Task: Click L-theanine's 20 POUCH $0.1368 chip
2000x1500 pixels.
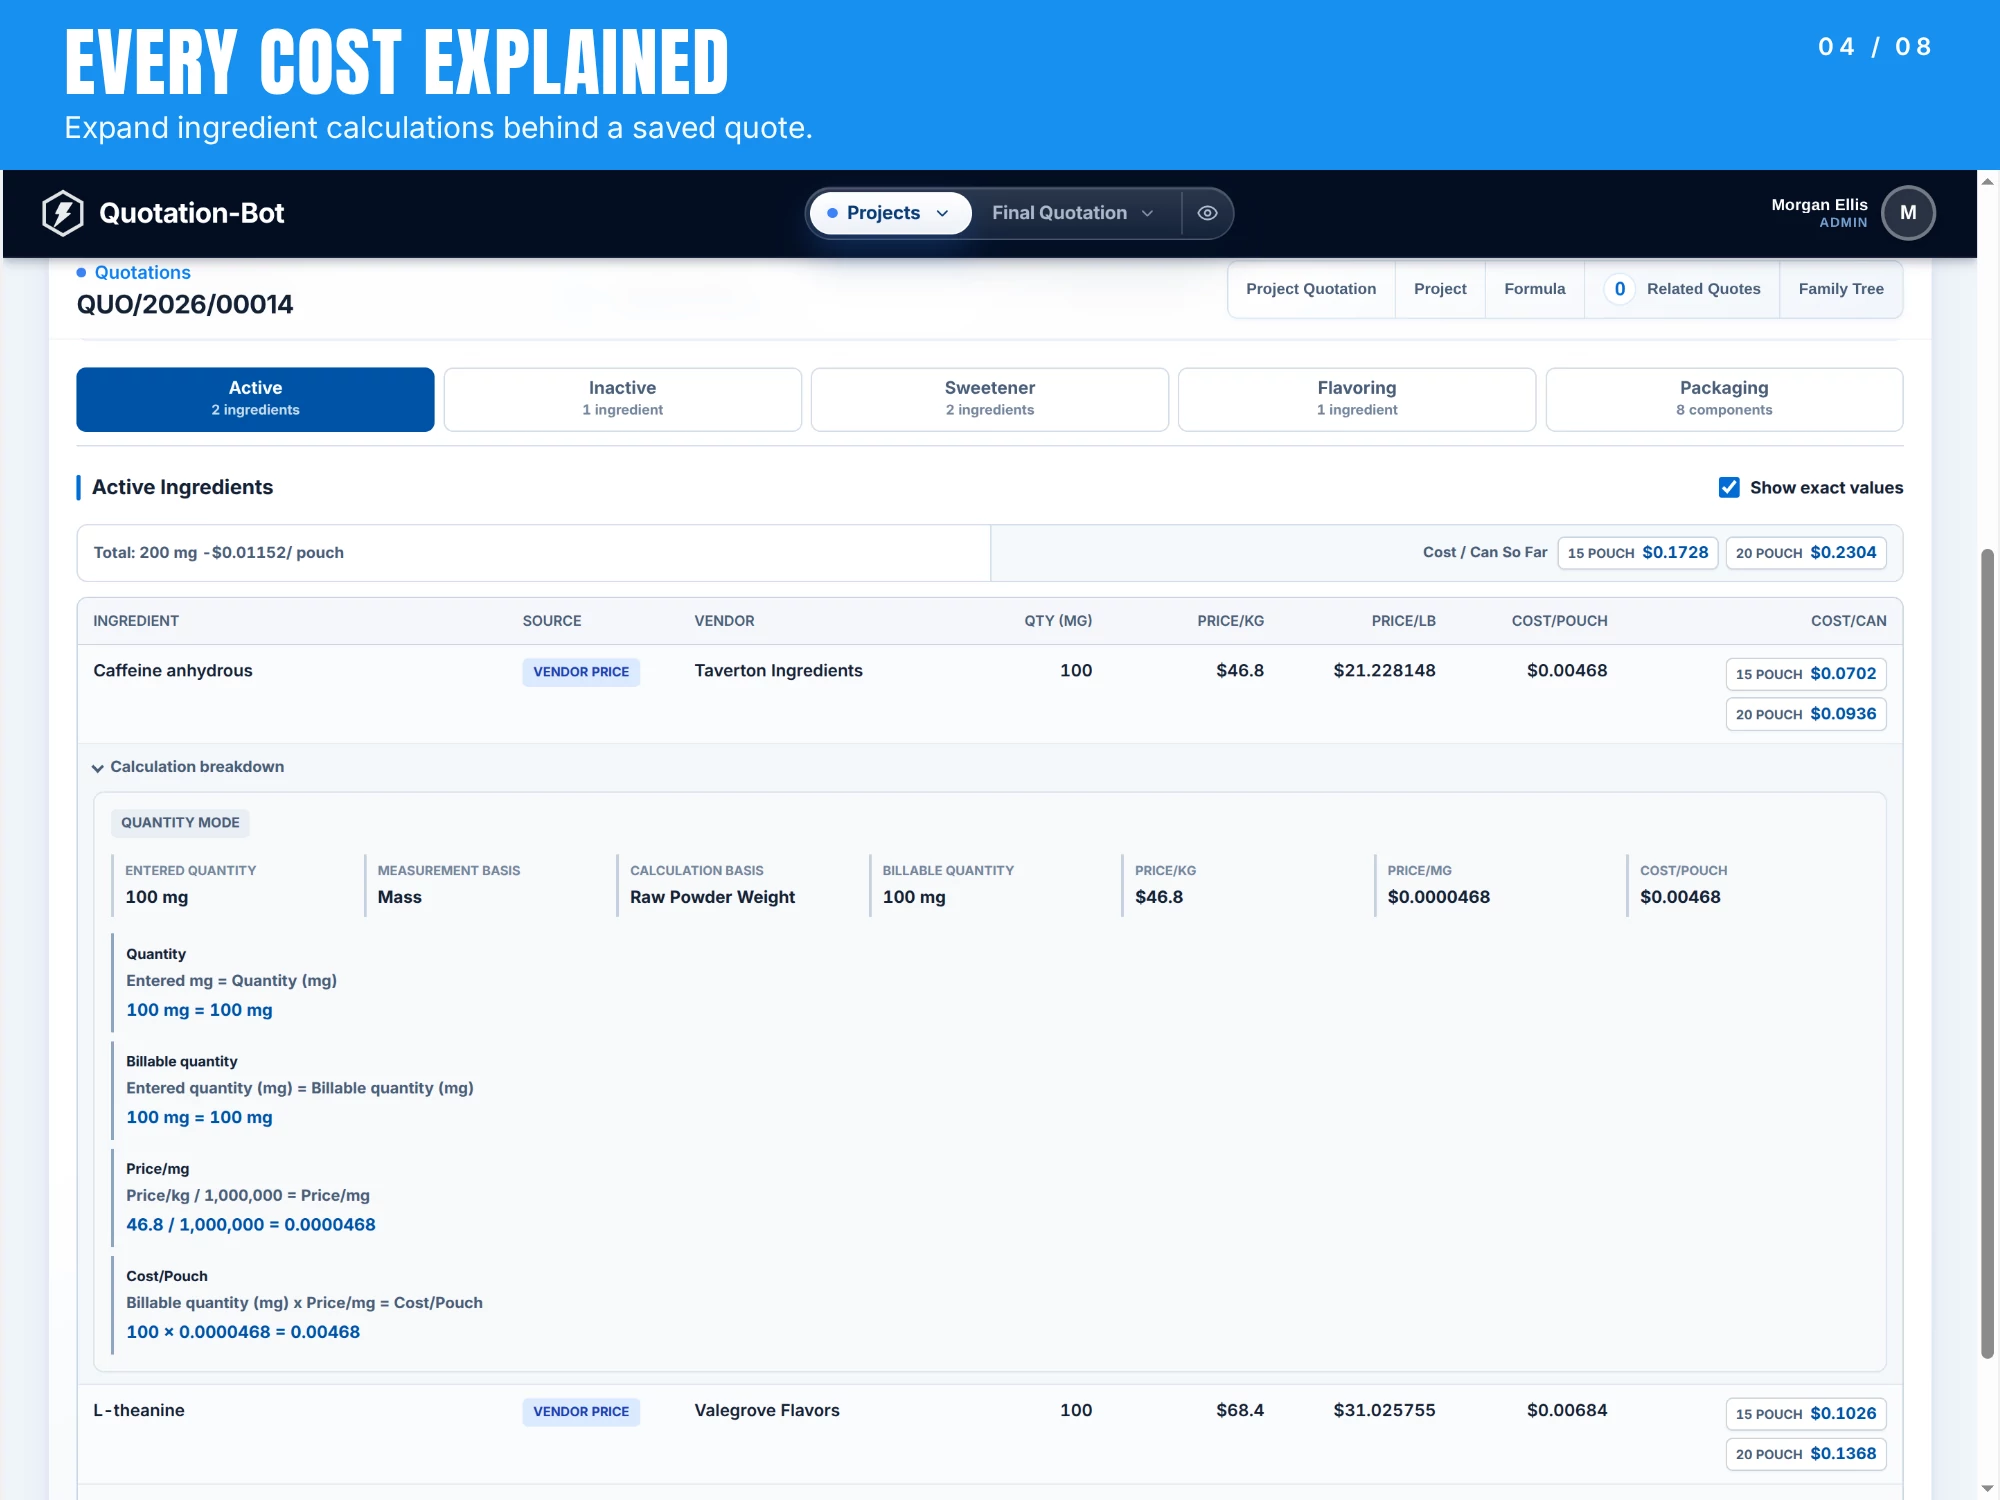Action: pyautogui.click(x=1806, y=1454)
